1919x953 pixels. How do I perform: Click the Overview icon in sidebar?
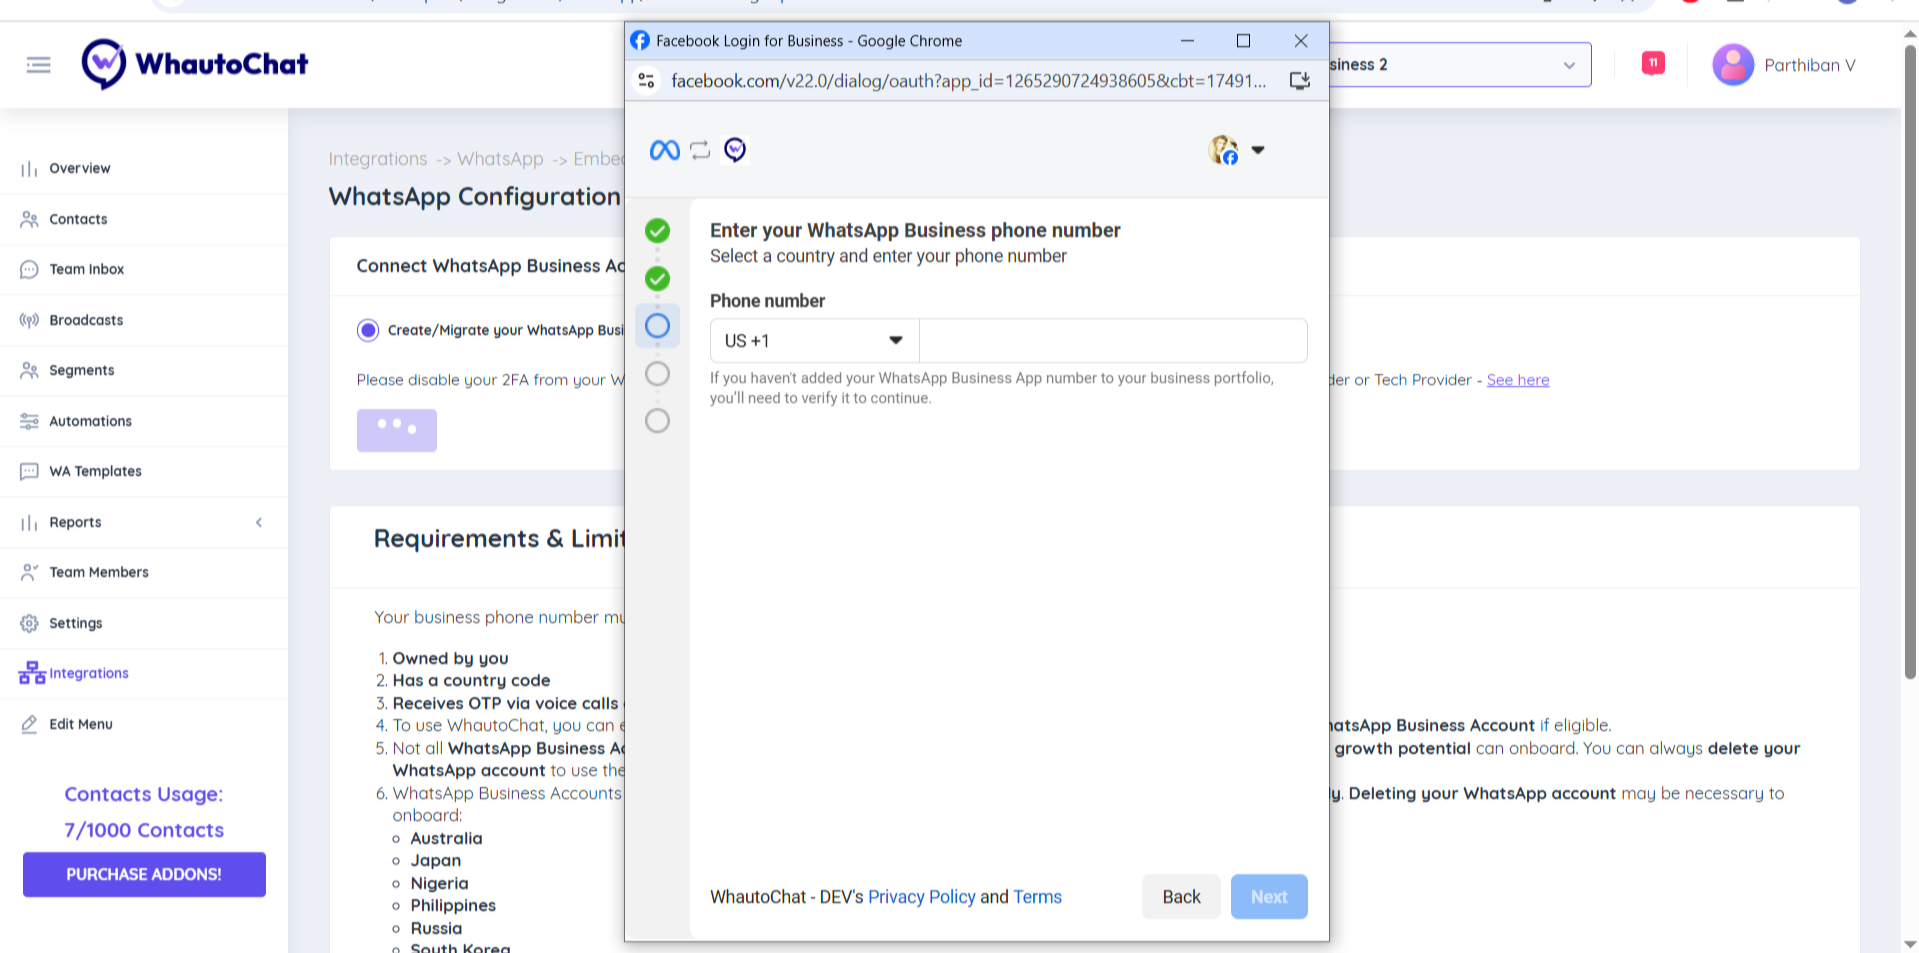[29, 169]
